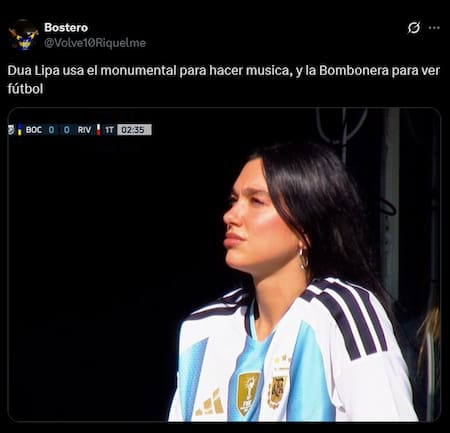
Task: Open the three-dot more options menu
Action: click(x=434, y=28)
